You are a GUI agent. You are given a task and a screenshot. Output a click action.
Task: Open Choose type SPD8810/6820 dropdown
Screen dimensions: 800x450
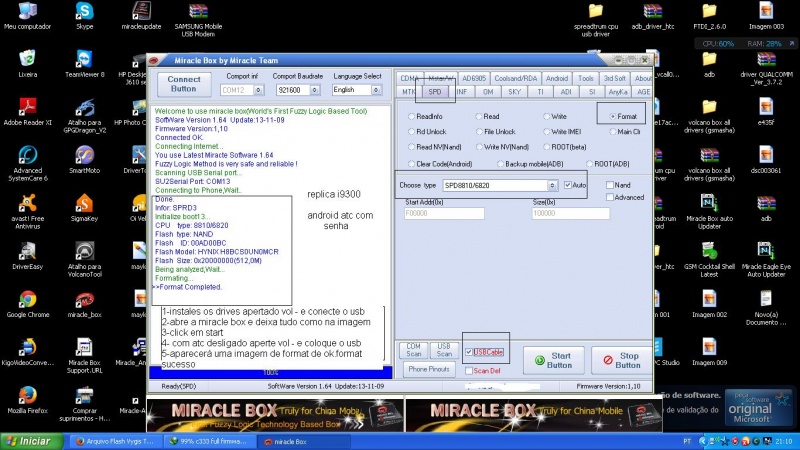[552, 185]
